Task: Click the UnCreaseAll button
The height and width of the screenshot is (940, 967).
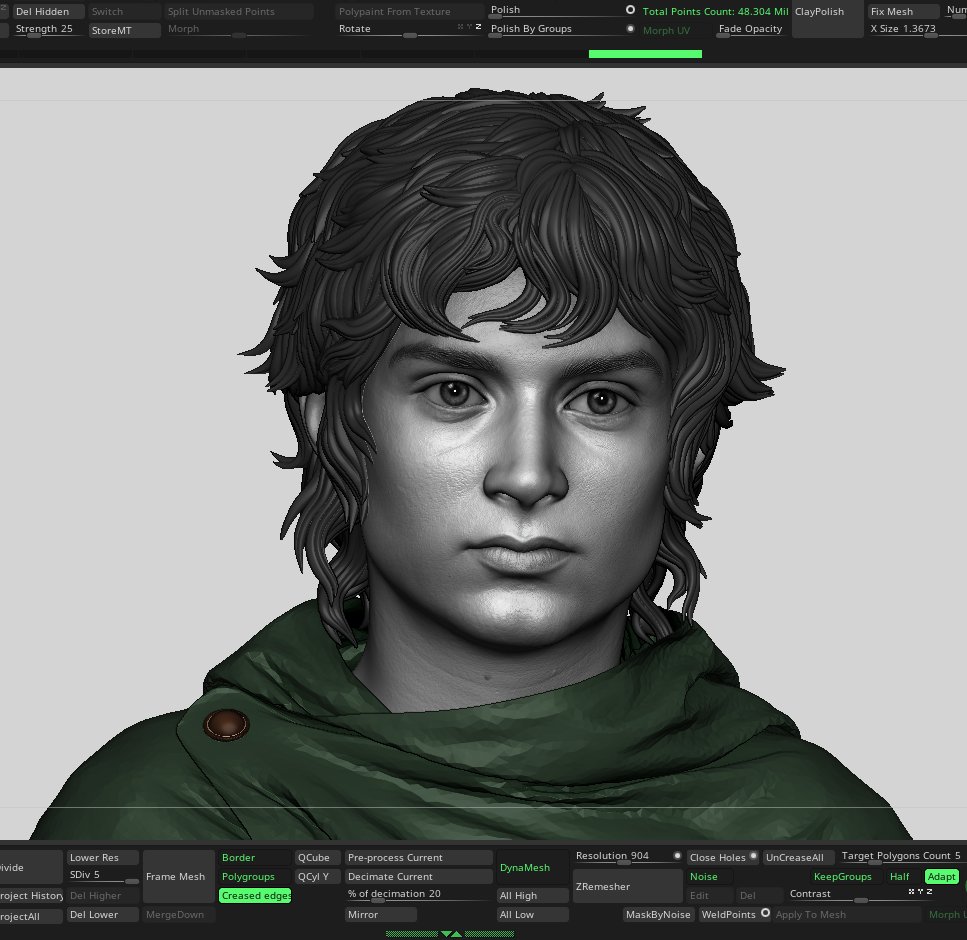Action: [x=798, y=858]
